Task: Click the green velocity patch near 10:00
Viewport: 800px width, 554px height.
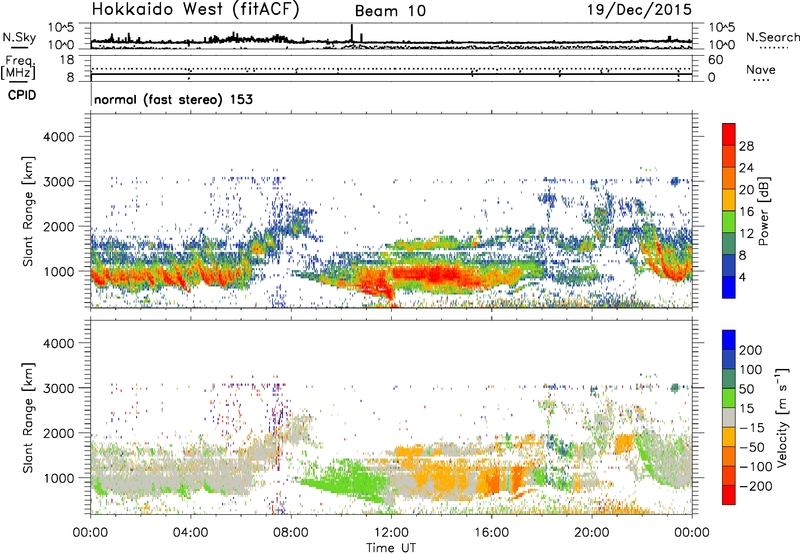Action: 347,480
